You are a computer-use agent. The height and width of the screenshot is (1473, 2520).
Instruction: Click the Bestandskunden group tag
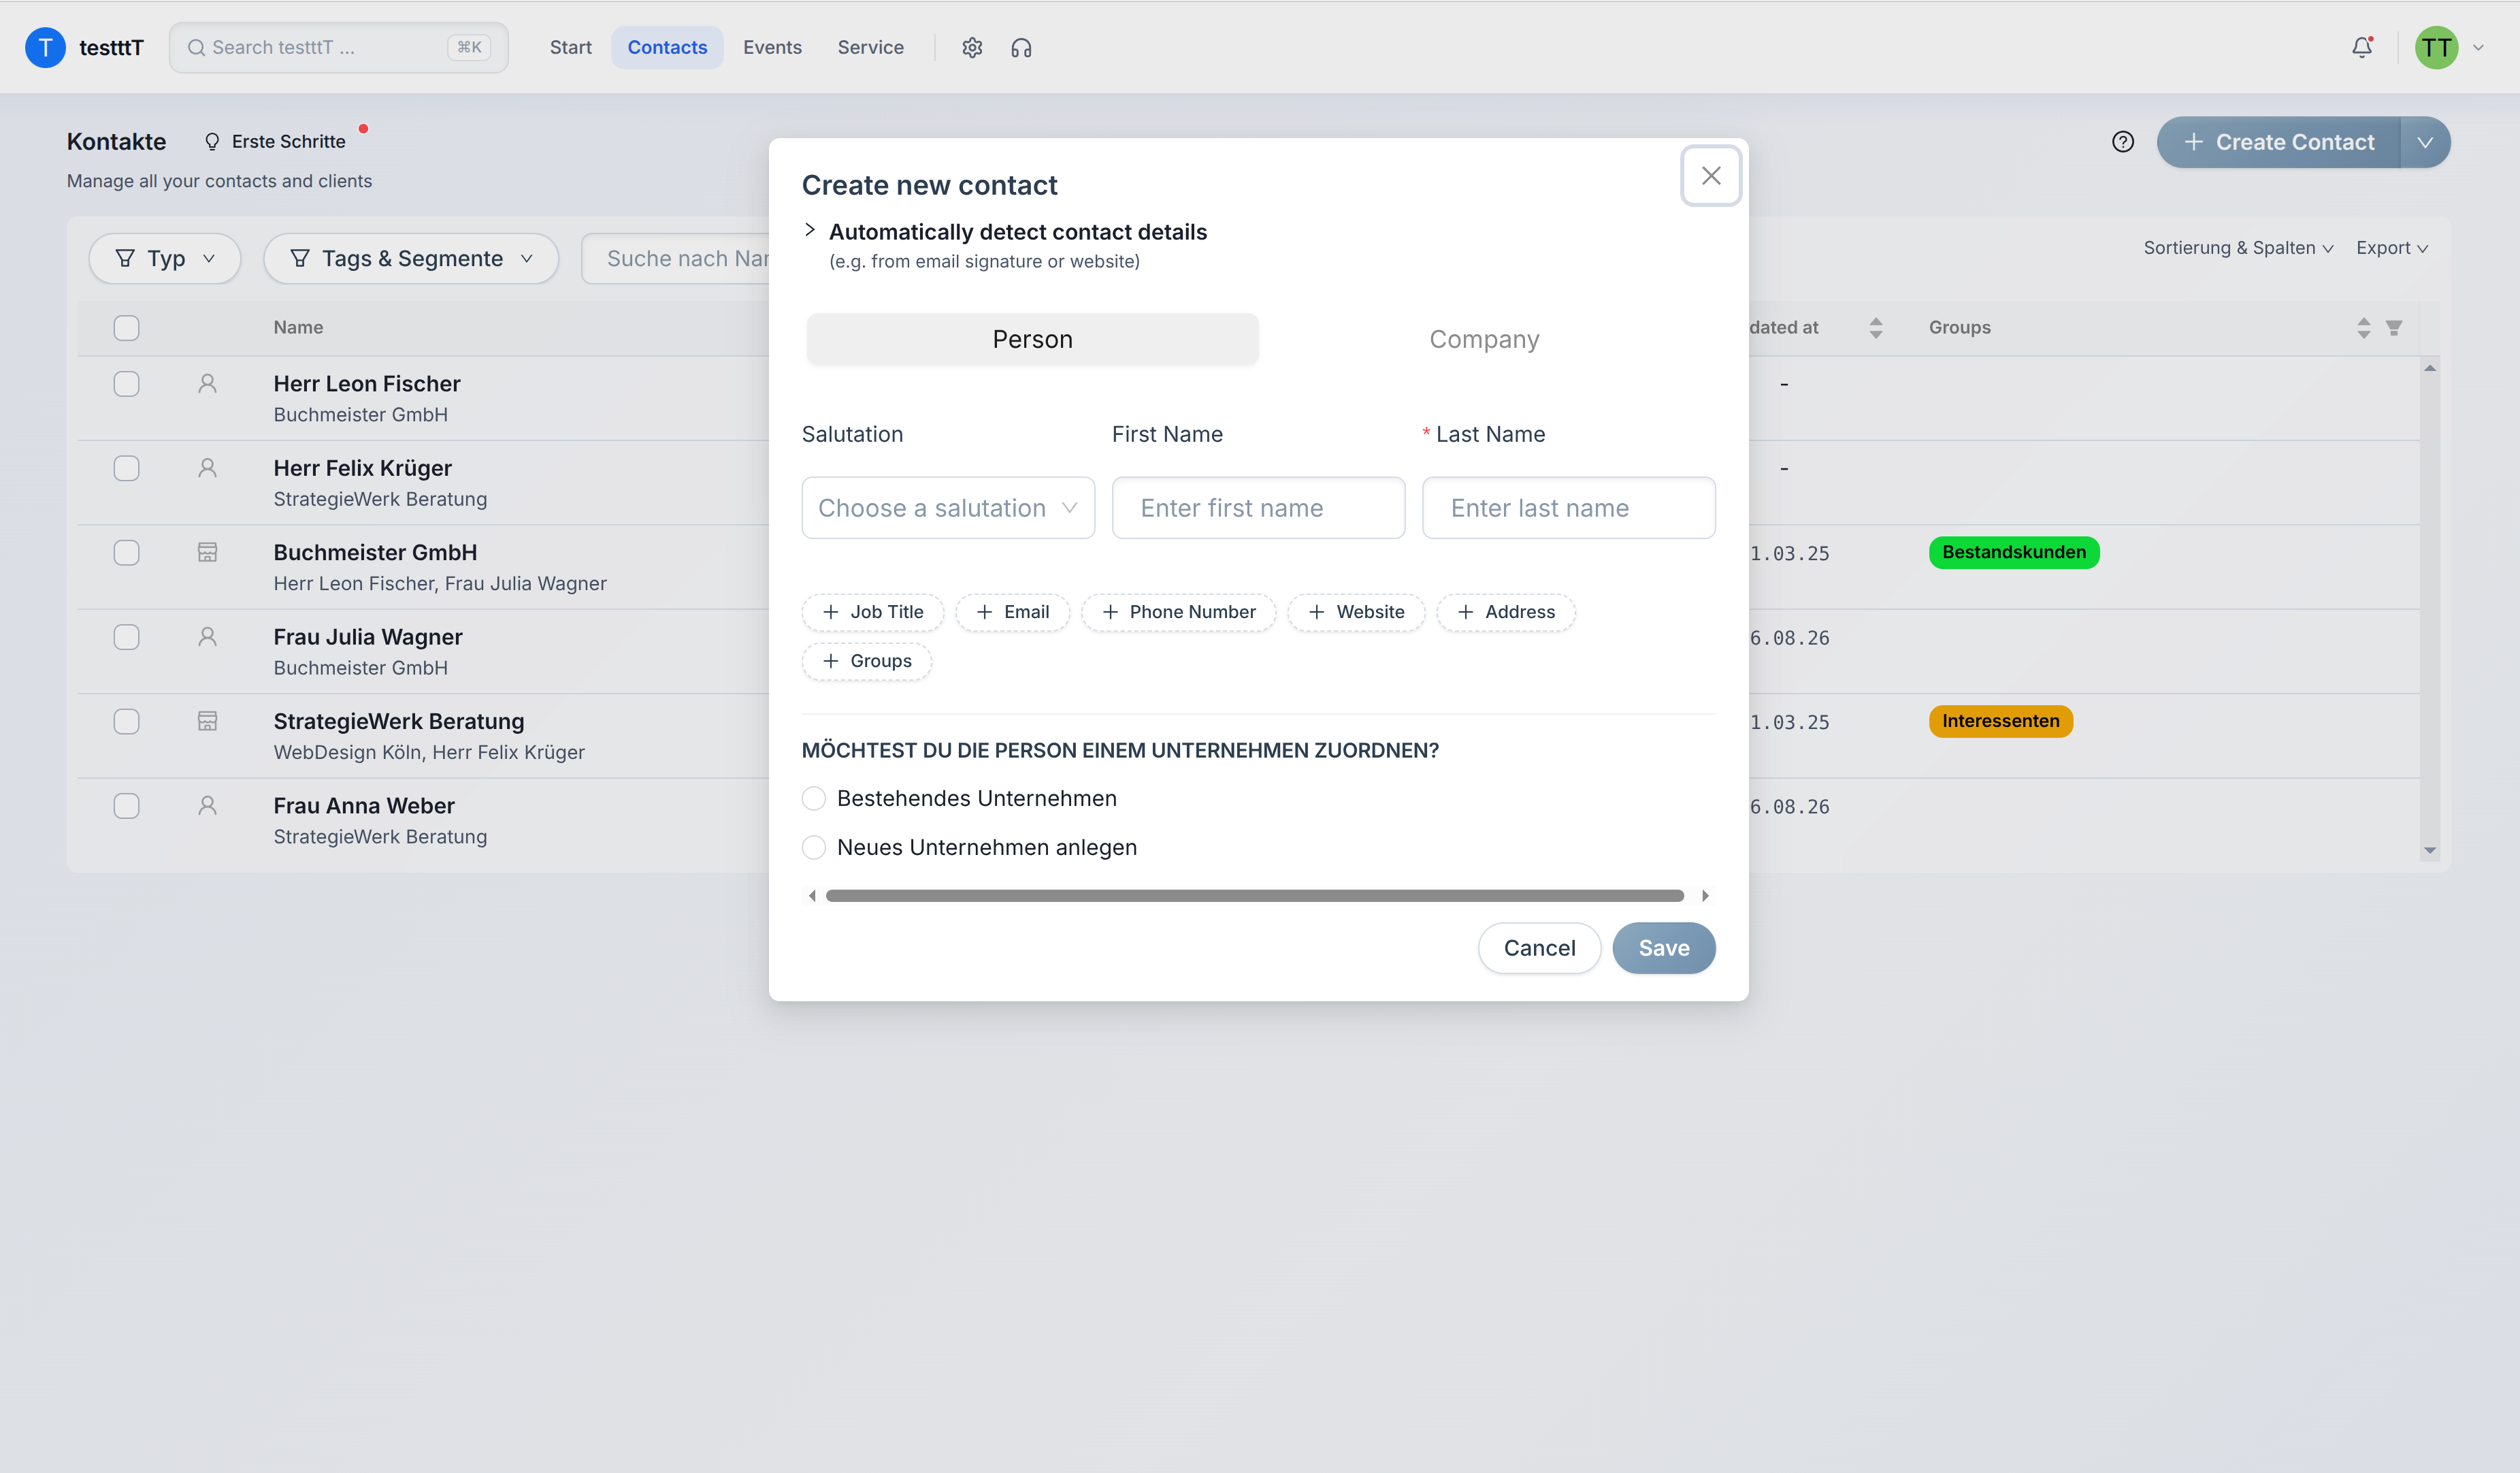[2013, 552]
